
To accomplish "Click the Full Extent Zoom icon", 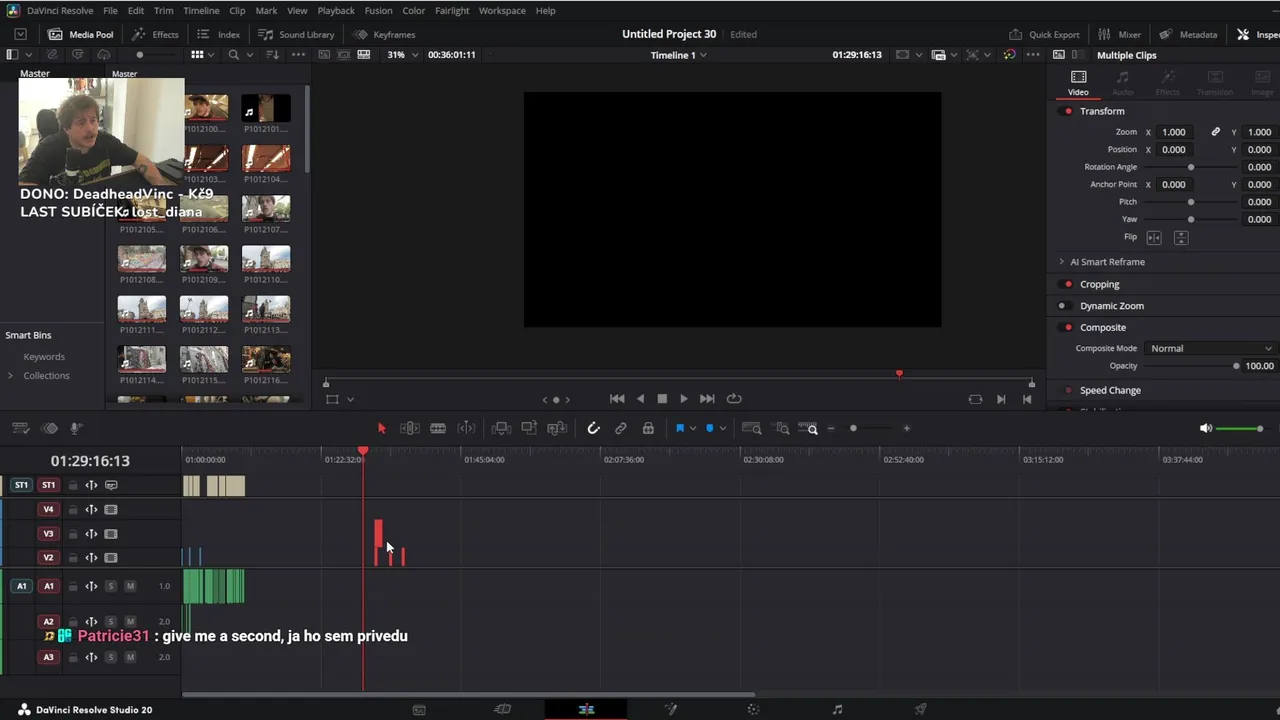I will point(752,428).
